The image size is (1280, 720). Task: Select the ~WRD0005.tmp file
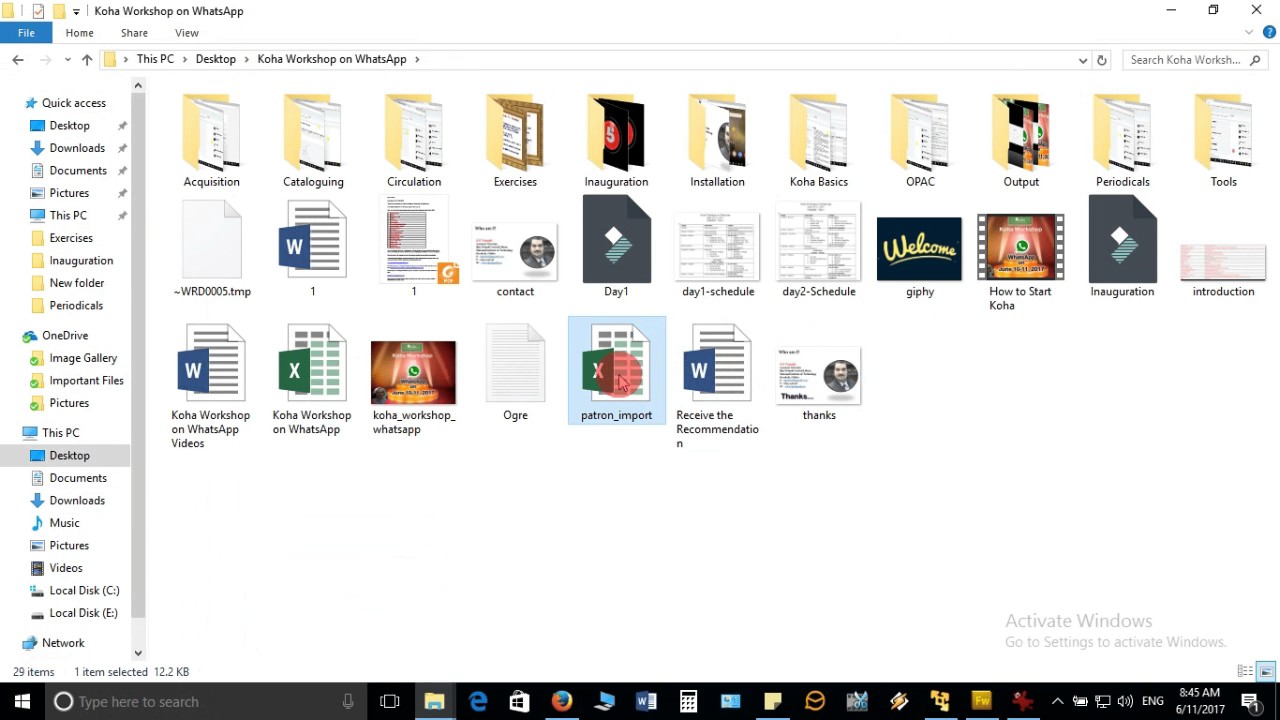pos(211,249)
